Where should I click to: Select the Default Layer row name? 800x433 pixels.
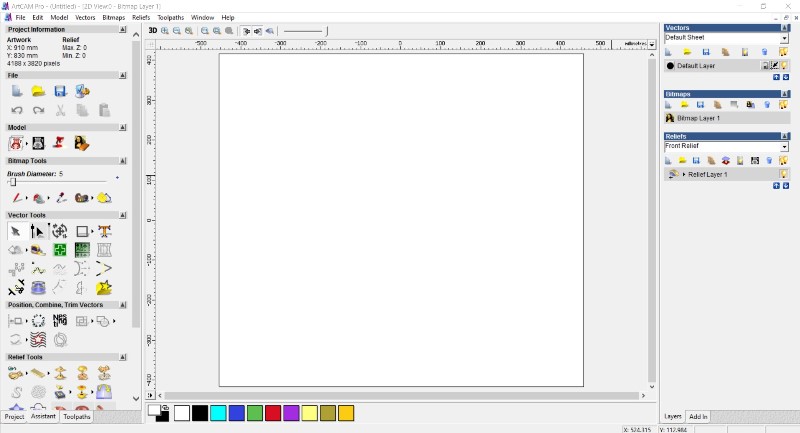(696, 66)
